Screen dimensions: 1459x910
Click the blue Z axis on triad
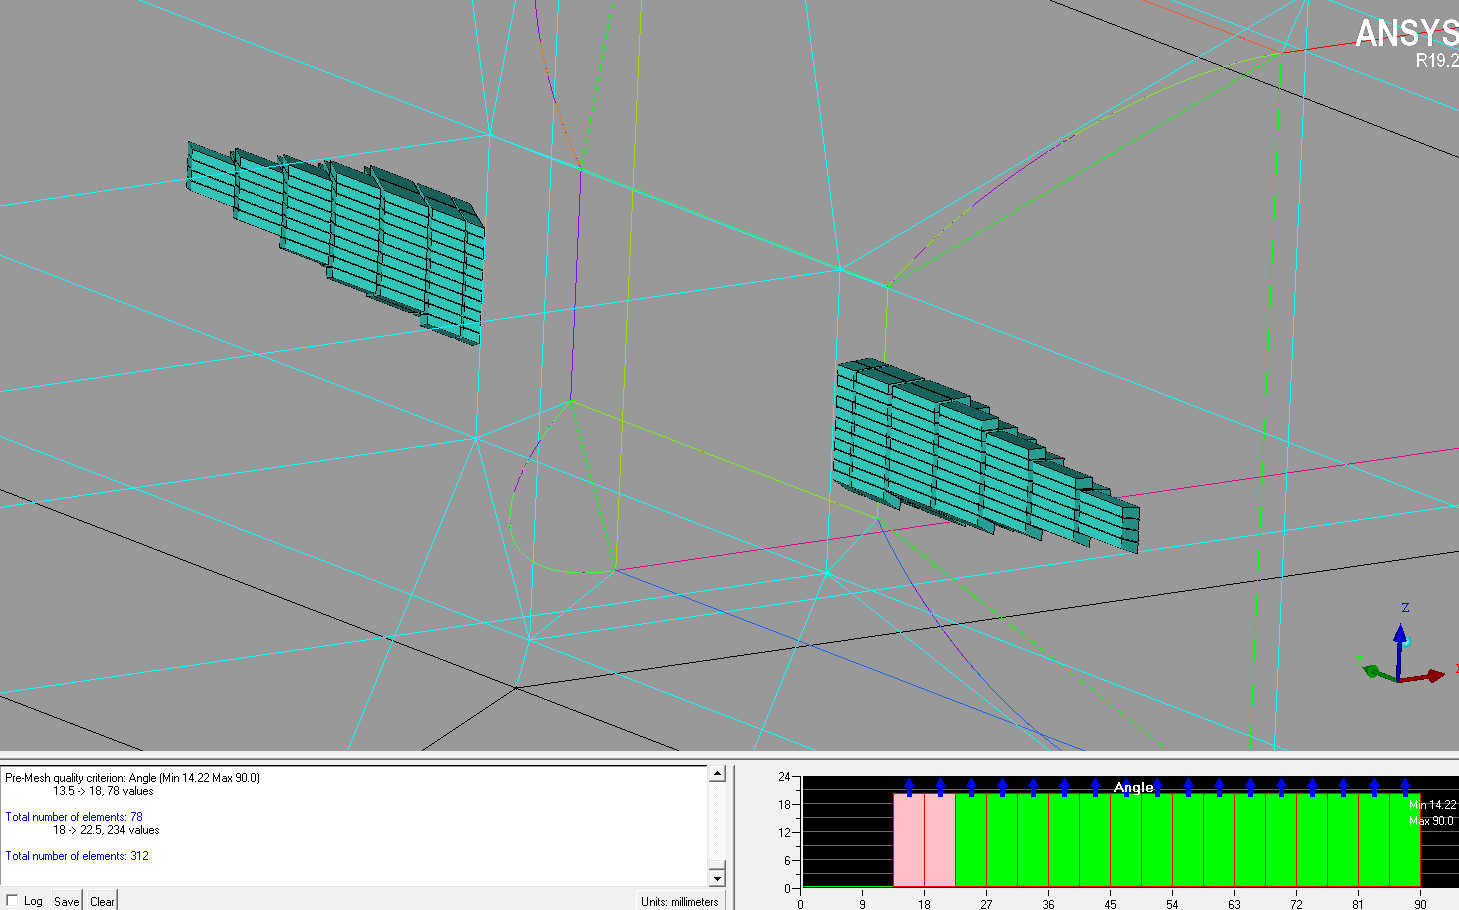pyautogui.click(x=1401, y=638)
